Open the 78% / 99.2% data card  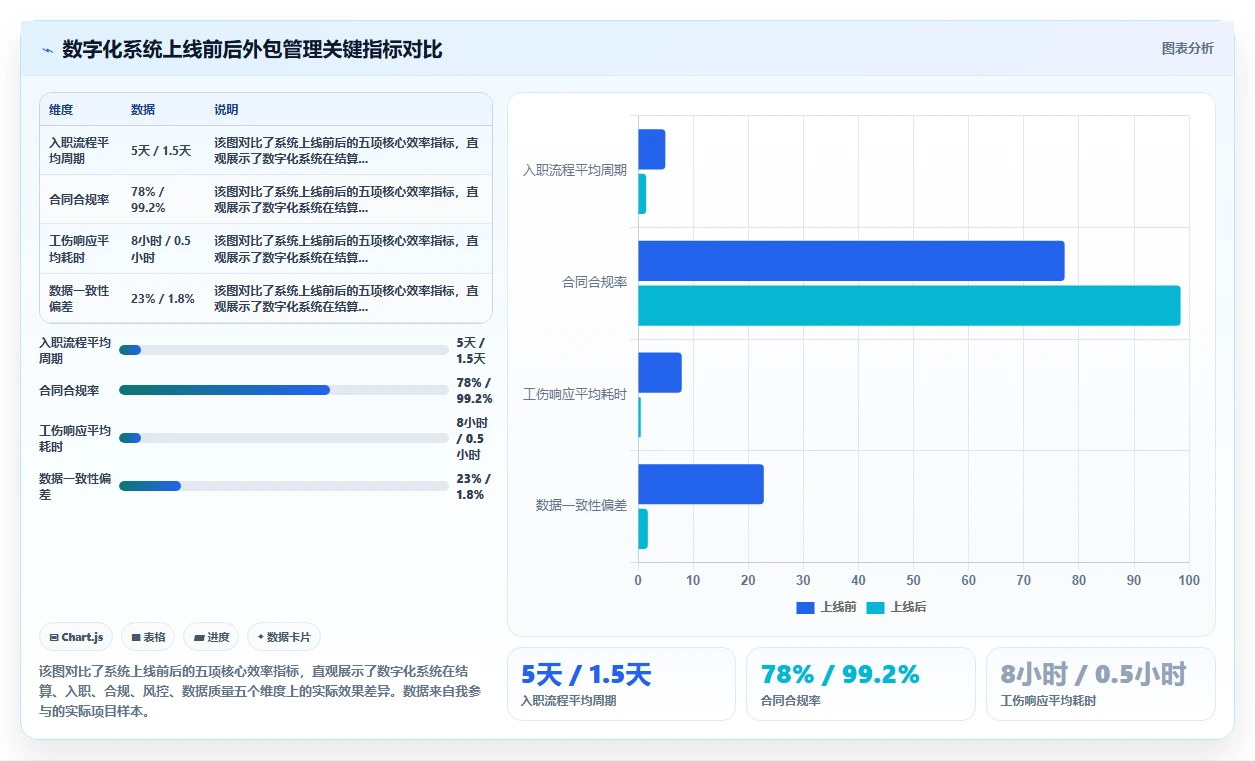click(861, 684)
